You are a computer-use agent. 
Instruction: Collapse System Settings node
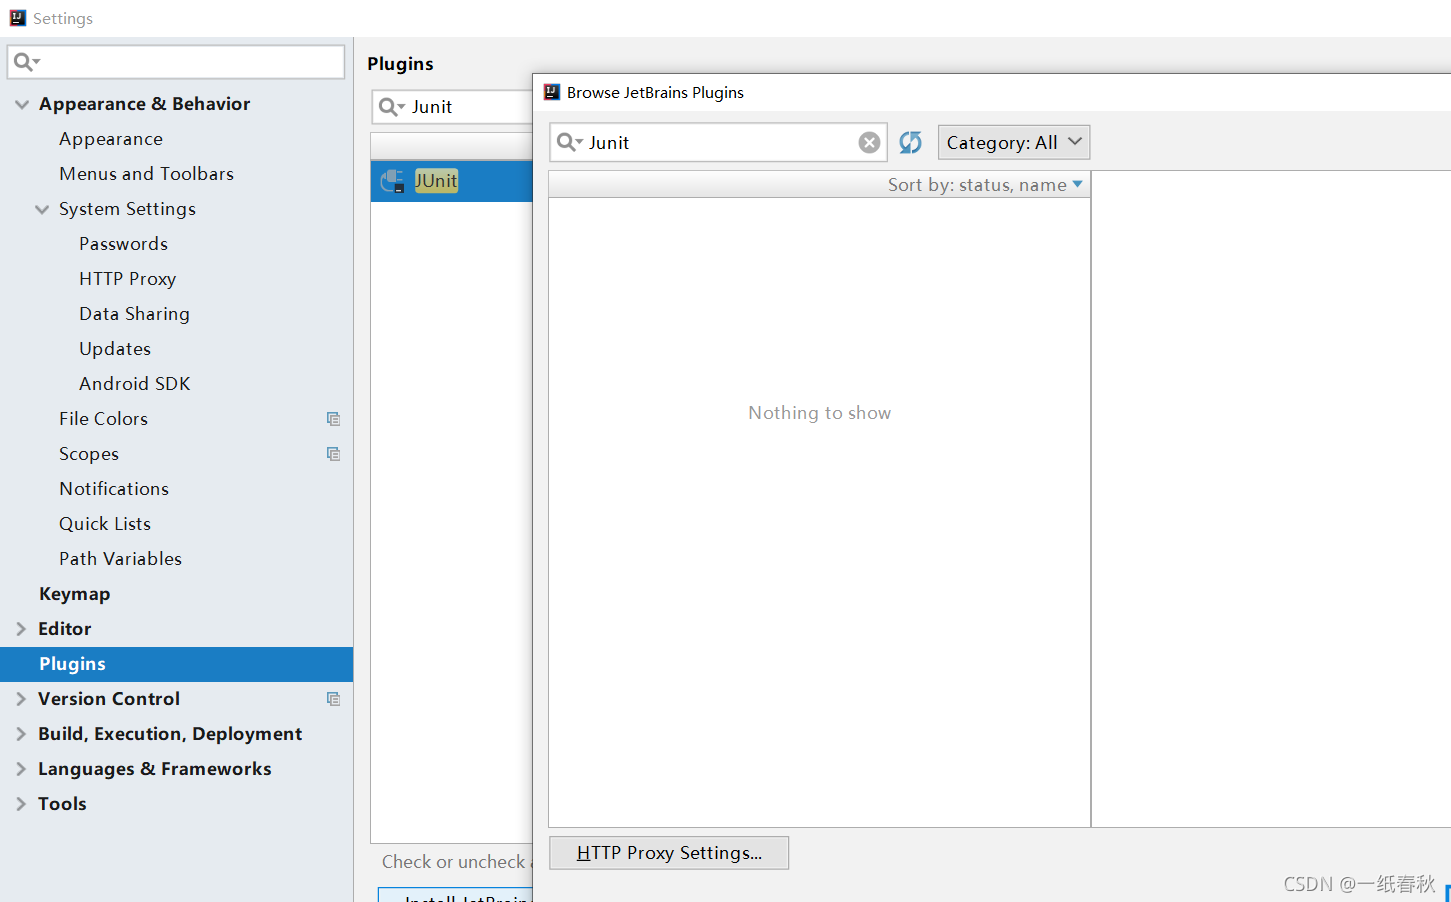[x=42, y=209]
